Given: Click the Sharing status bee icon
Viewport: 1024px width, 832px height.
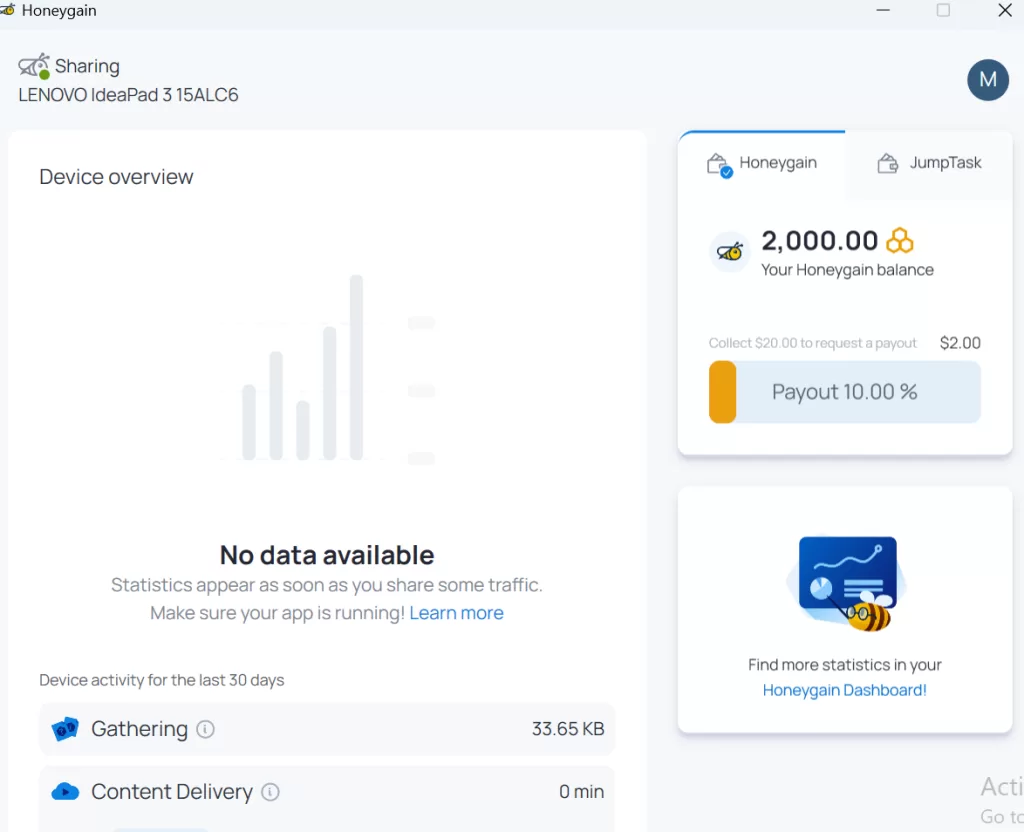Looking at the screenshot, I should (34, 66).
